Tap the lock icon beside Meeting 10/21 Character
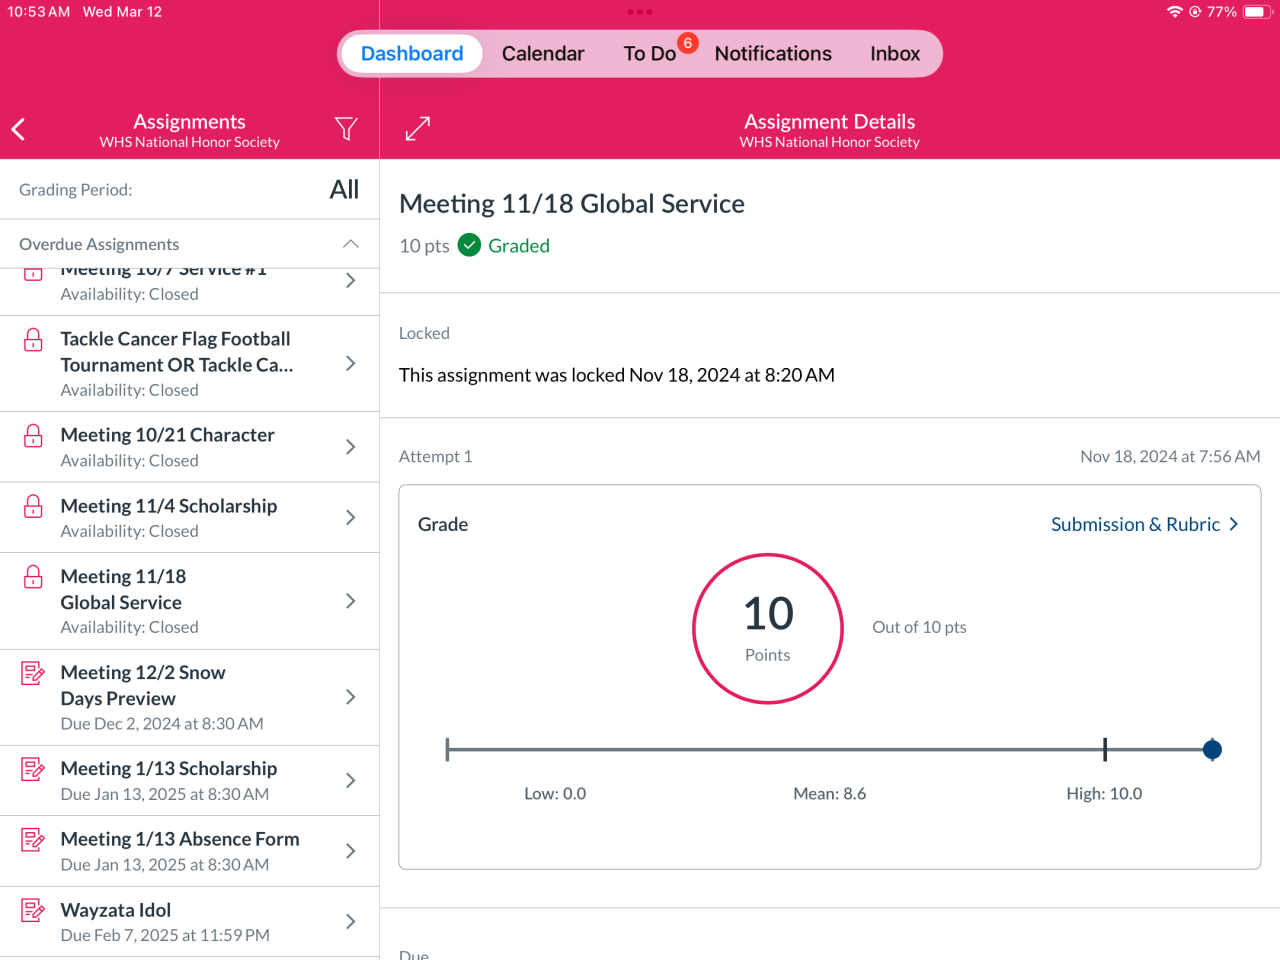 (x=33, y=436)
